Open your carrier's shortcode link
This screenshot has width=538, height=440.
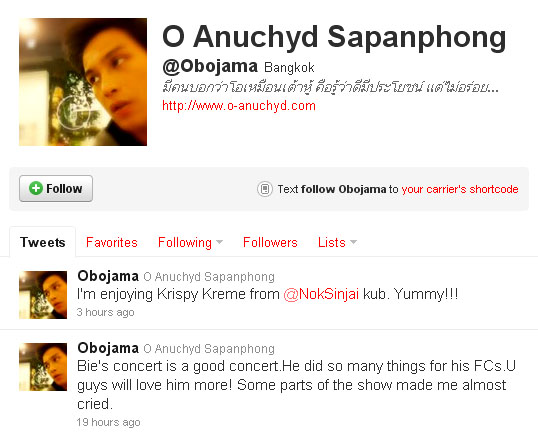point(460,189)
